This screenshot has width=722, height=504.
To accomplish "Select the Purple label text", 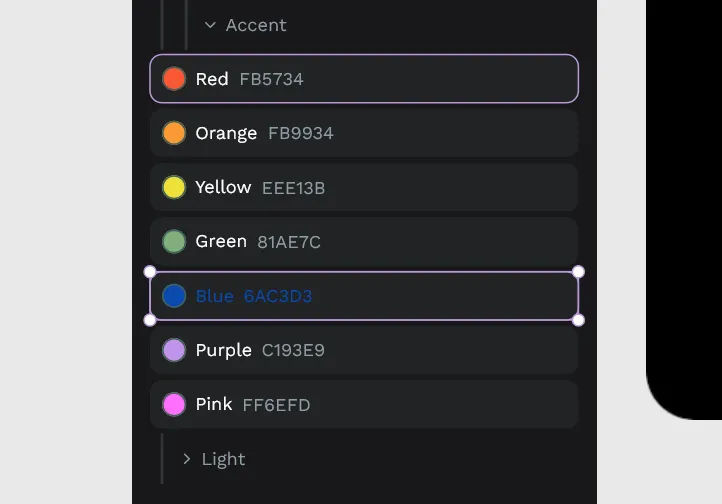I will (223, 350).
